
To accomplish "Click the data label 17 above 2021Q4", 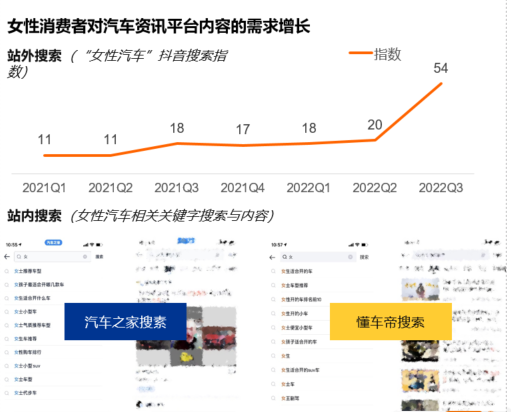I will click(243, 129).
